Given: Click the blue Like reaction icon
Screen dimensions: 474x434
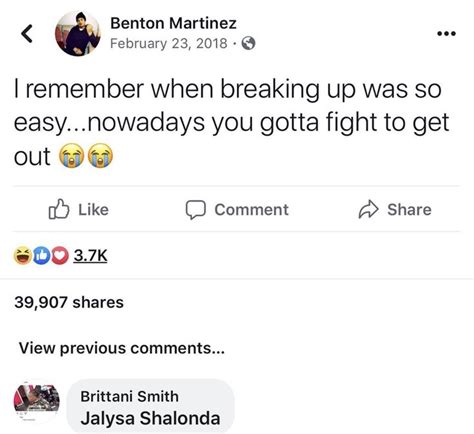Looking at the screenshot, I should [41, 256].
